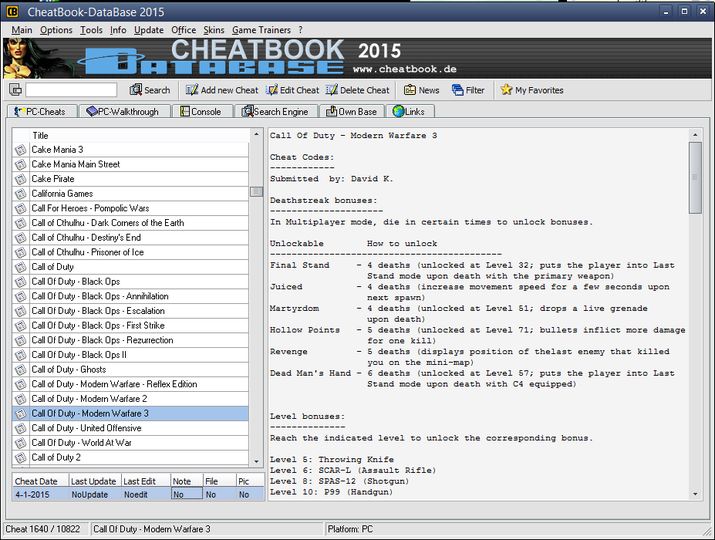Click the cheat text scrollbar thumb

[x=695, y=177]
